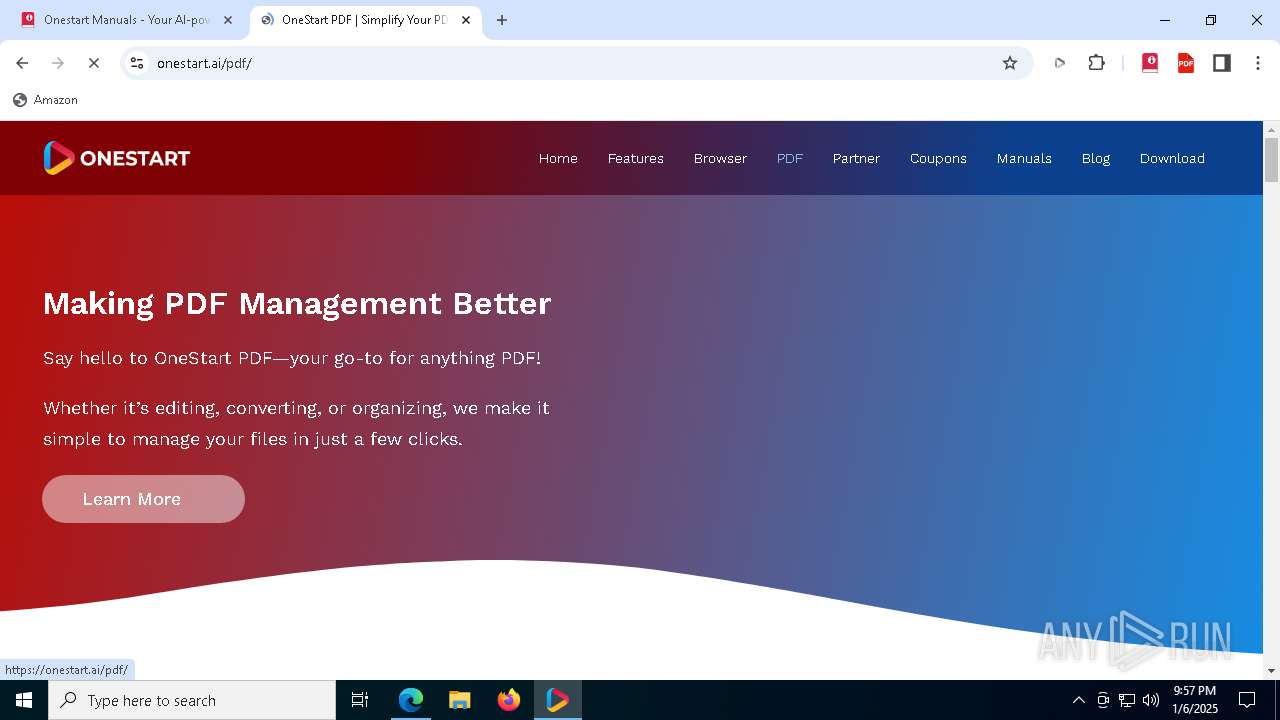Select OneStart browser taskbar icon
The width and height of the screenshot is (1280, 720).
557,700
